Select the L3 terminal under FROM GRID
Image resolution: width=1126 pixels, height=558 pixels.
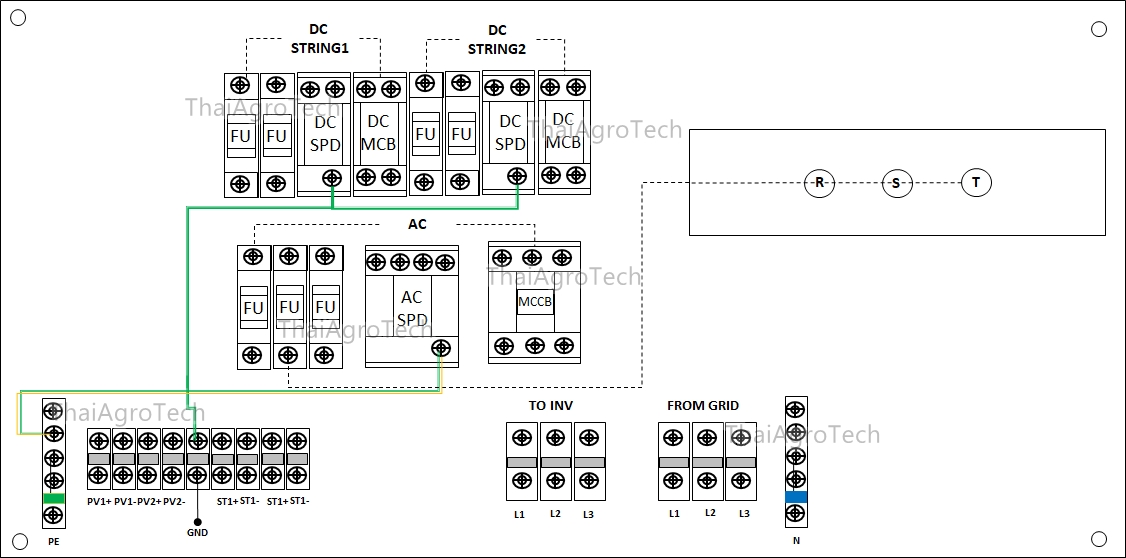[x=741, y=461]
